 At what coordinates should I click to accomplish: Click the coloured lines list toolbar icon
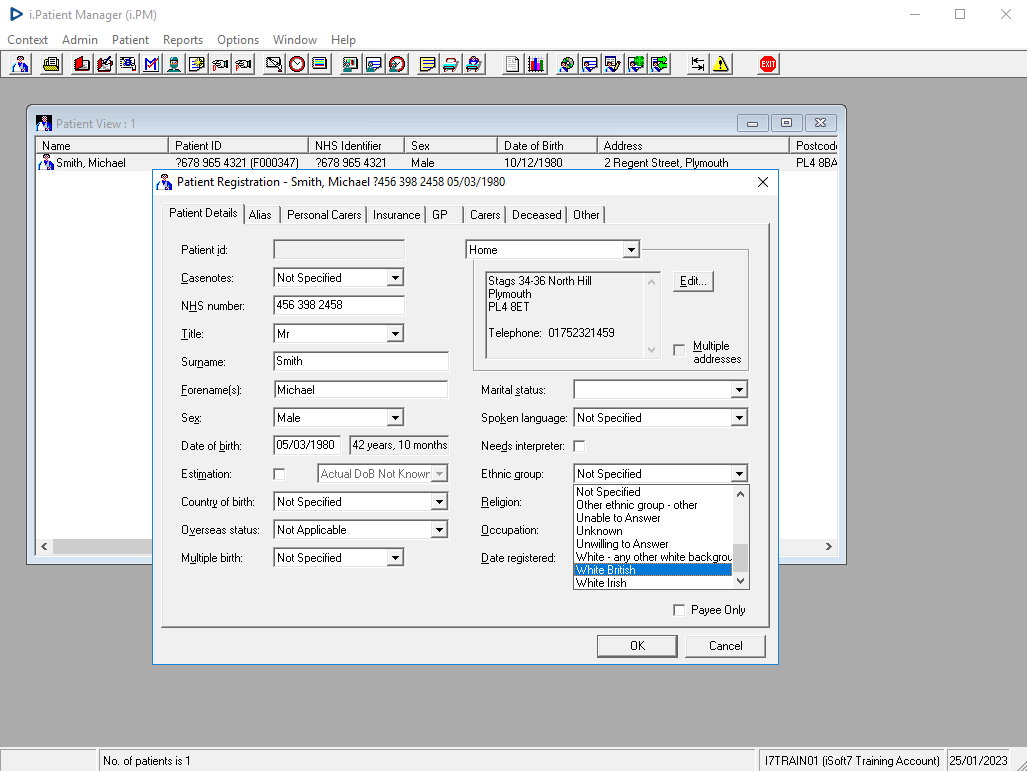point(320,64)
